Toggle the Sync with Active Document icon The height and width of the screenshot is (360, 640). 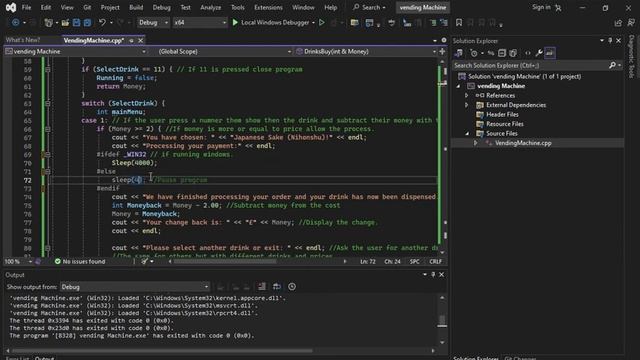[x=491, y=53]
